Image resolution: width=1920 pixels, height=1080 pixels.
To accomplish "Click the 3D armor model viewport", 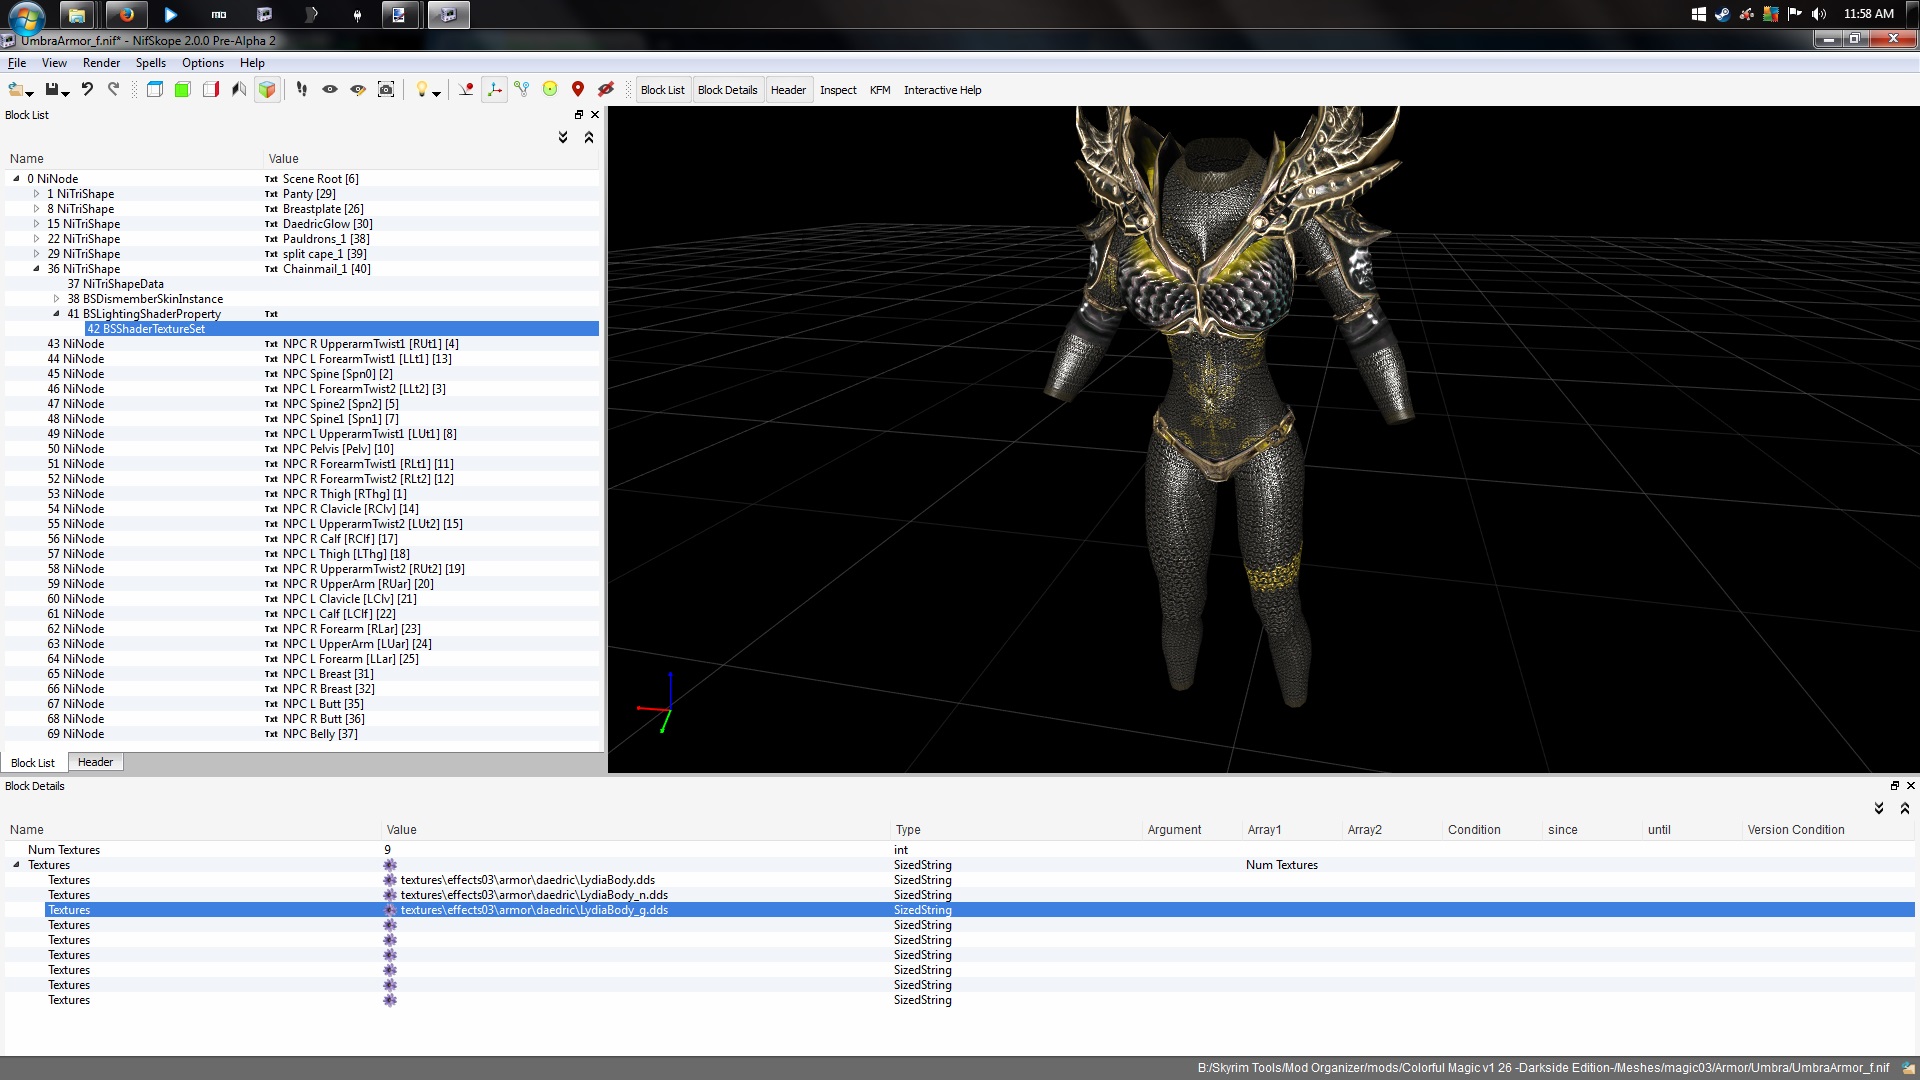I will click(x=1263, y=439).
